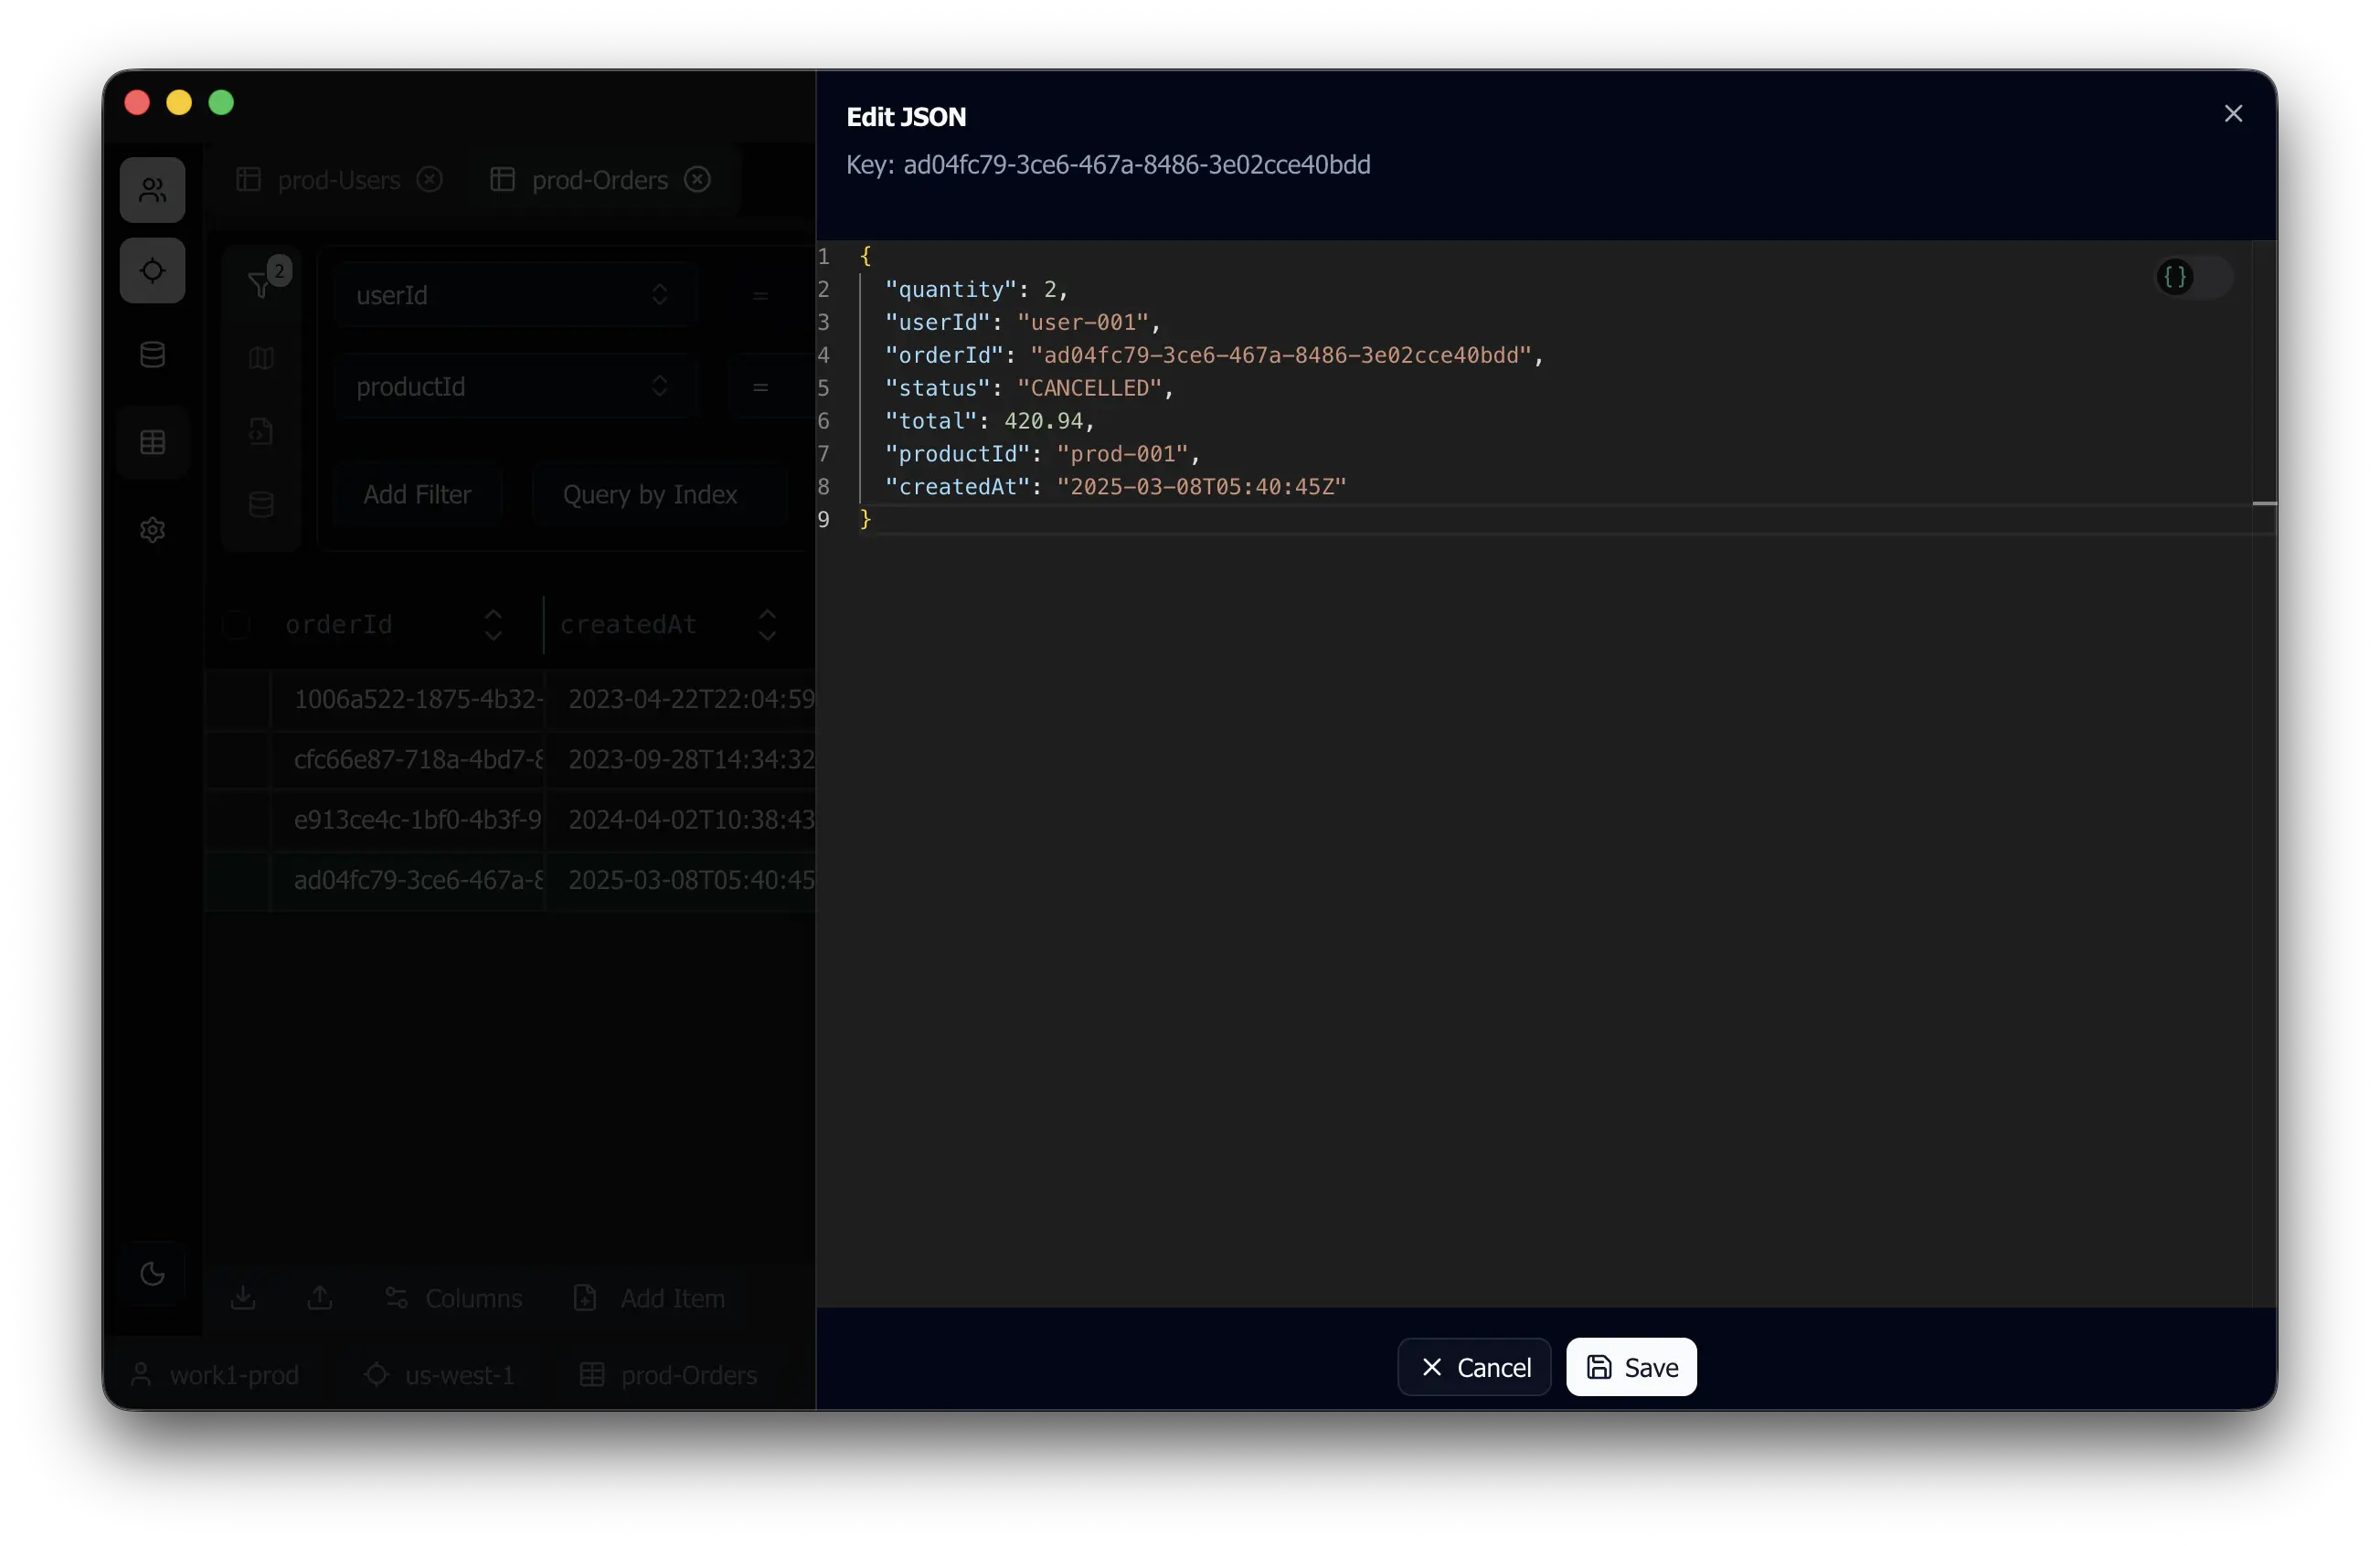Click the upload import icon

pos(320,1297)
